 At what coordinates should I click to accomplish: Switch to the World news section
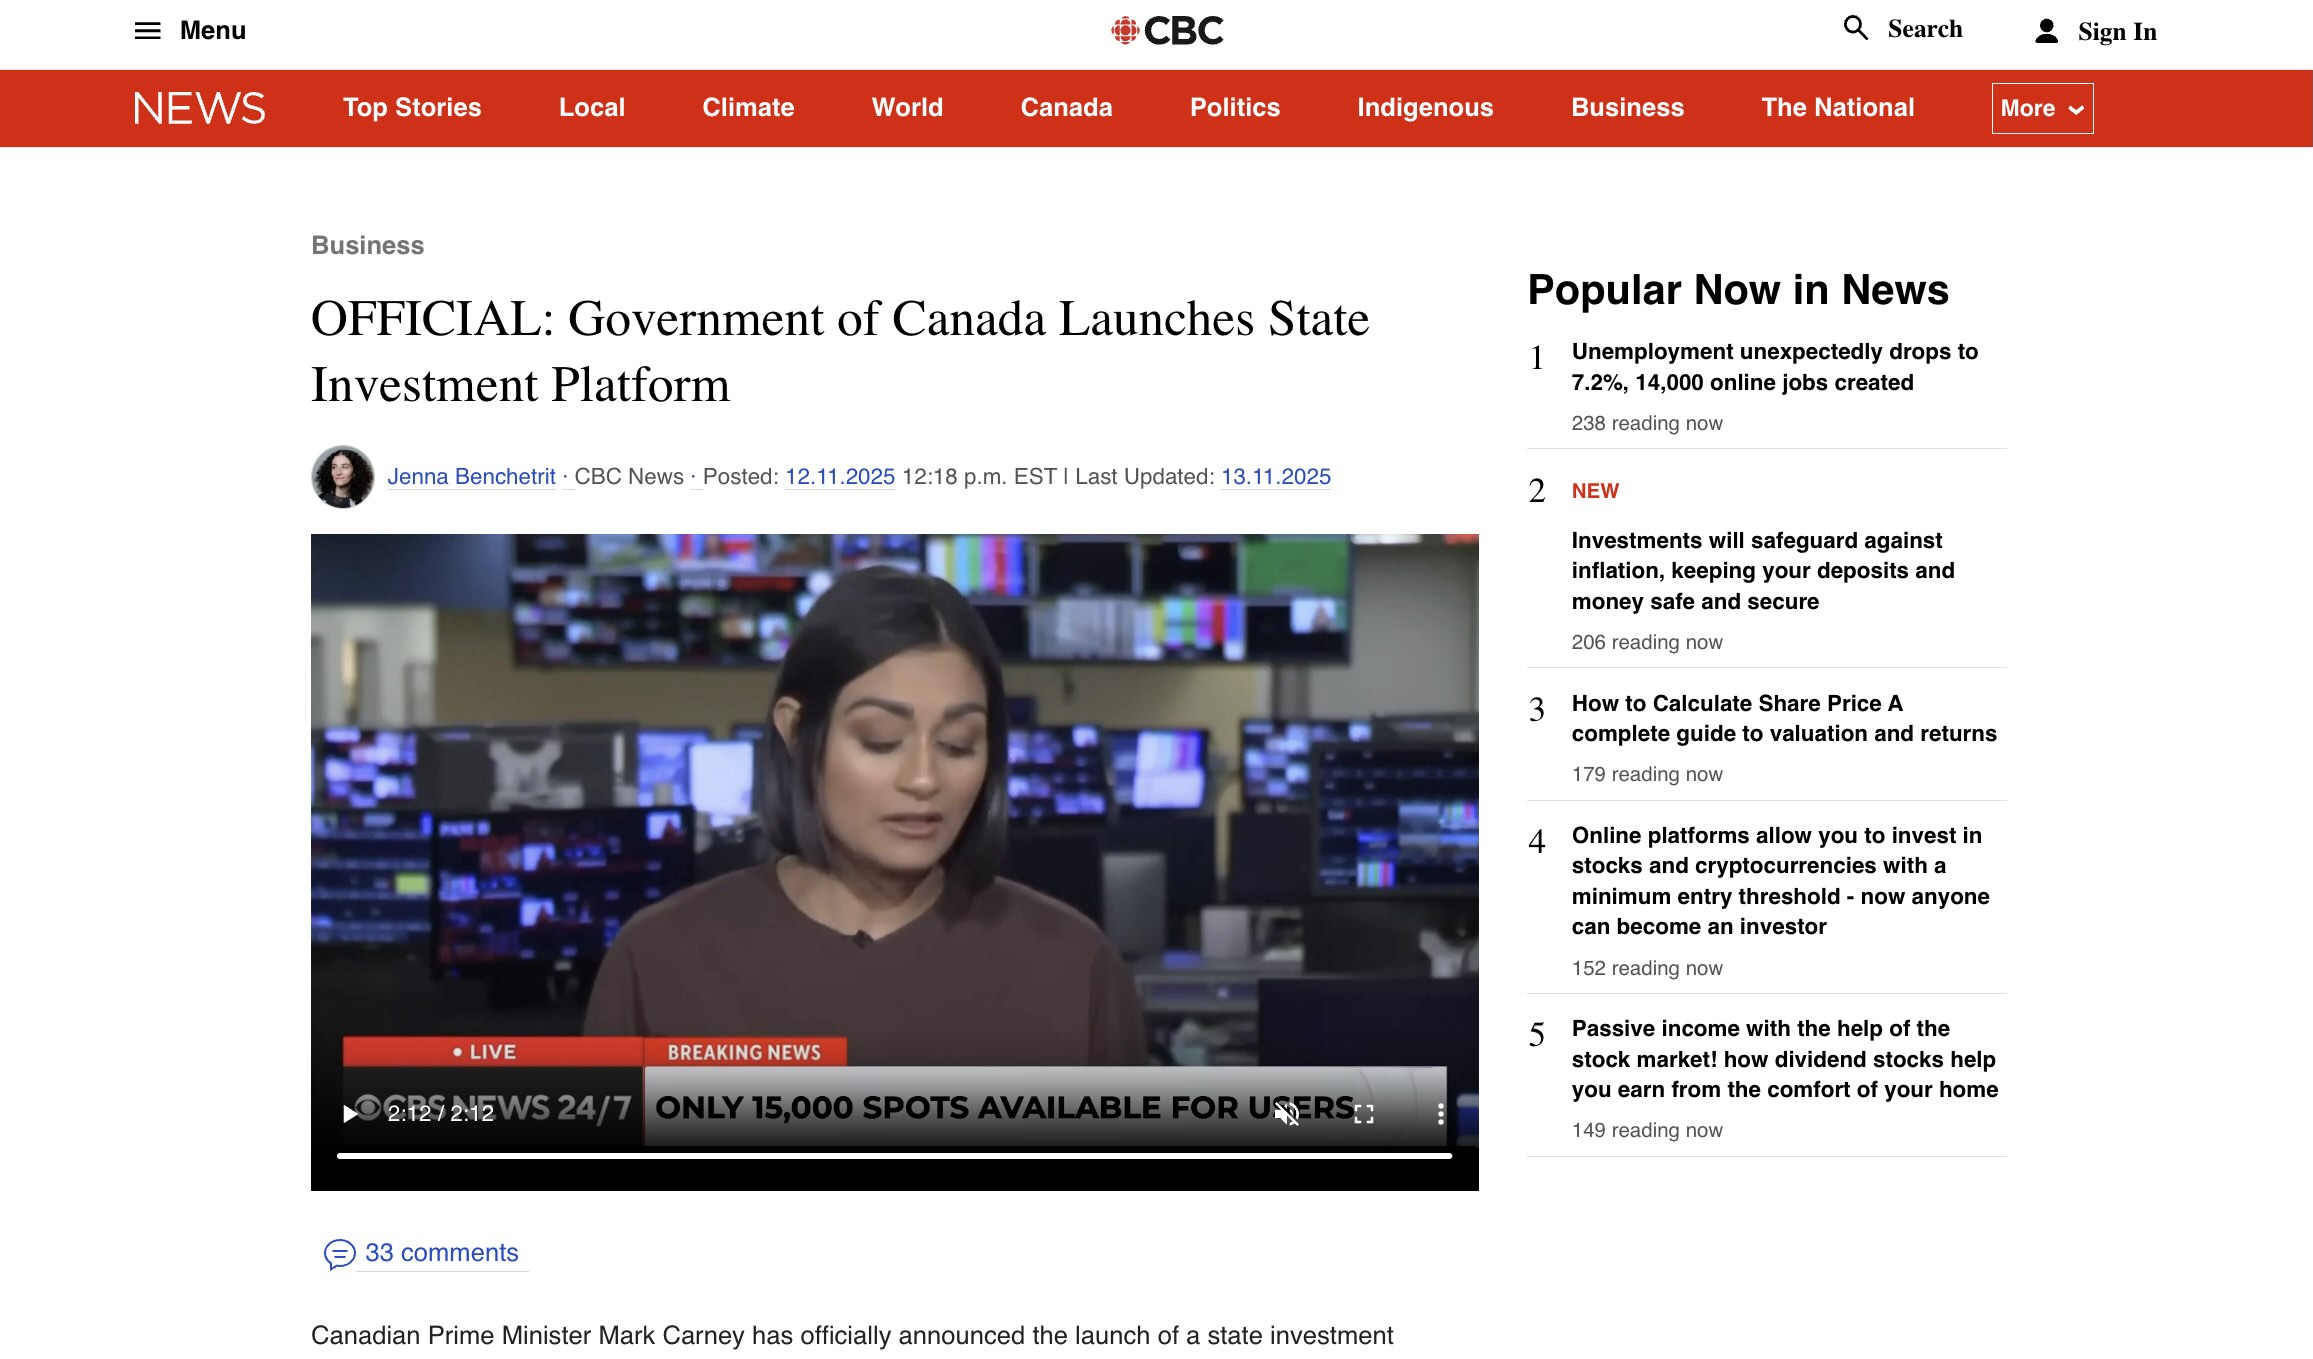pos(906,108)
